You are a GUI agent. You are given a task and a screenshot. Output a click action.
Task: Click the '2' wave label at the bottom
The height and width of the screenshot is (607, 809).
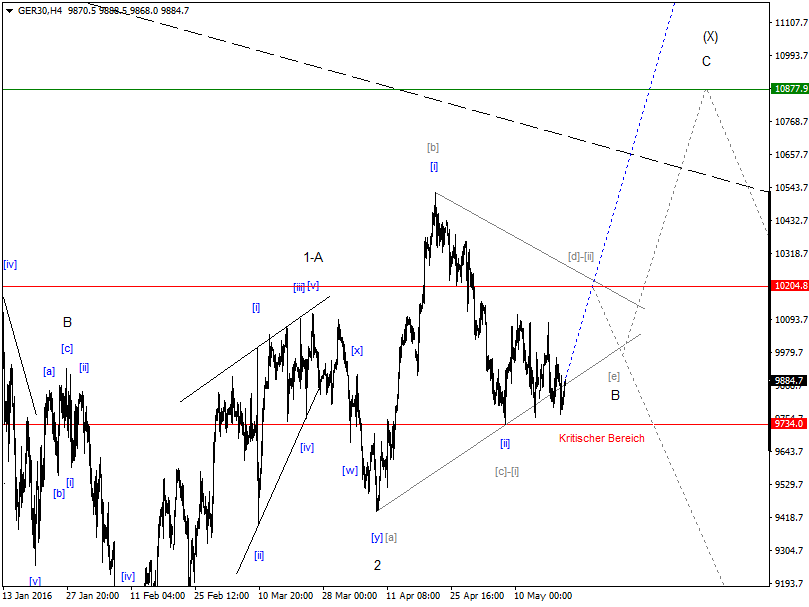pos(377,565)
